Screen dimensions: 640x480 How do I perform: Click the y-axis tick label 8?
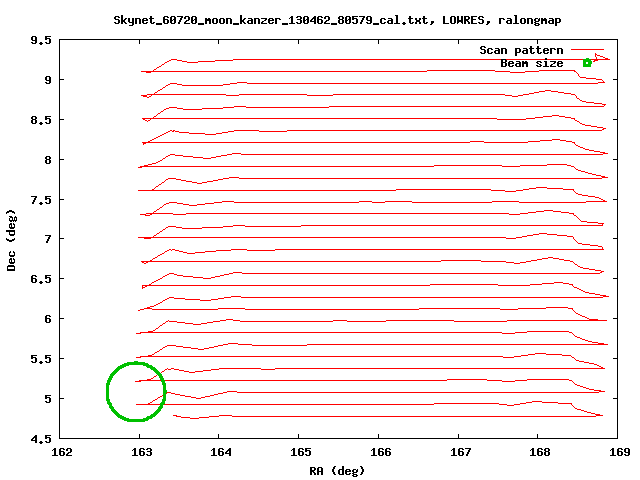[x=48, y=160]
